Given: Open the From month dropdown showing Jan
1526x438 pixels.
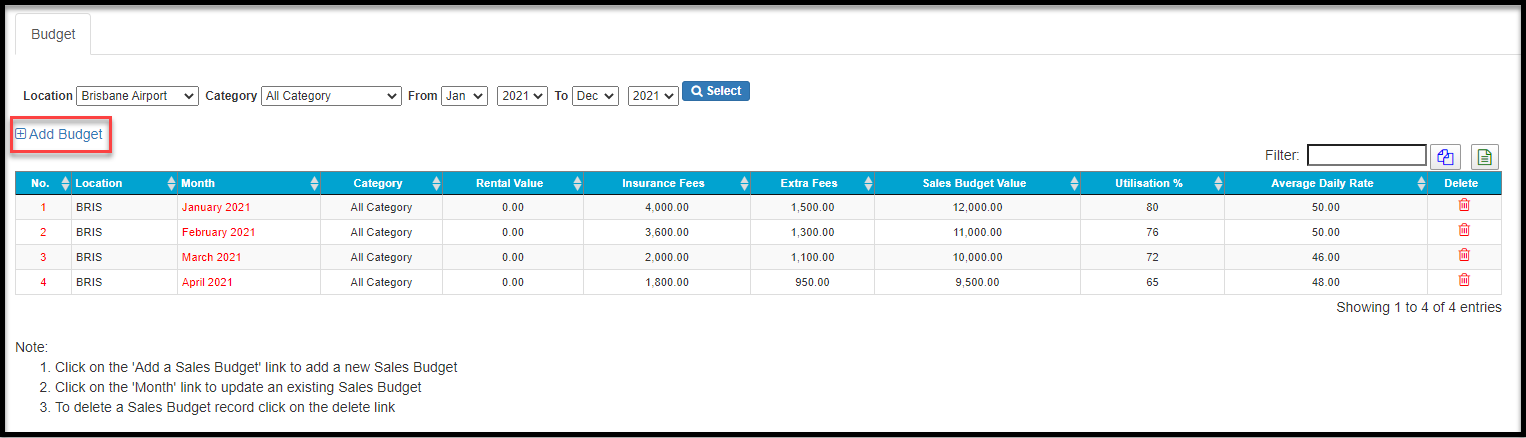Looking at the screenshot, I should coord(464,96).
